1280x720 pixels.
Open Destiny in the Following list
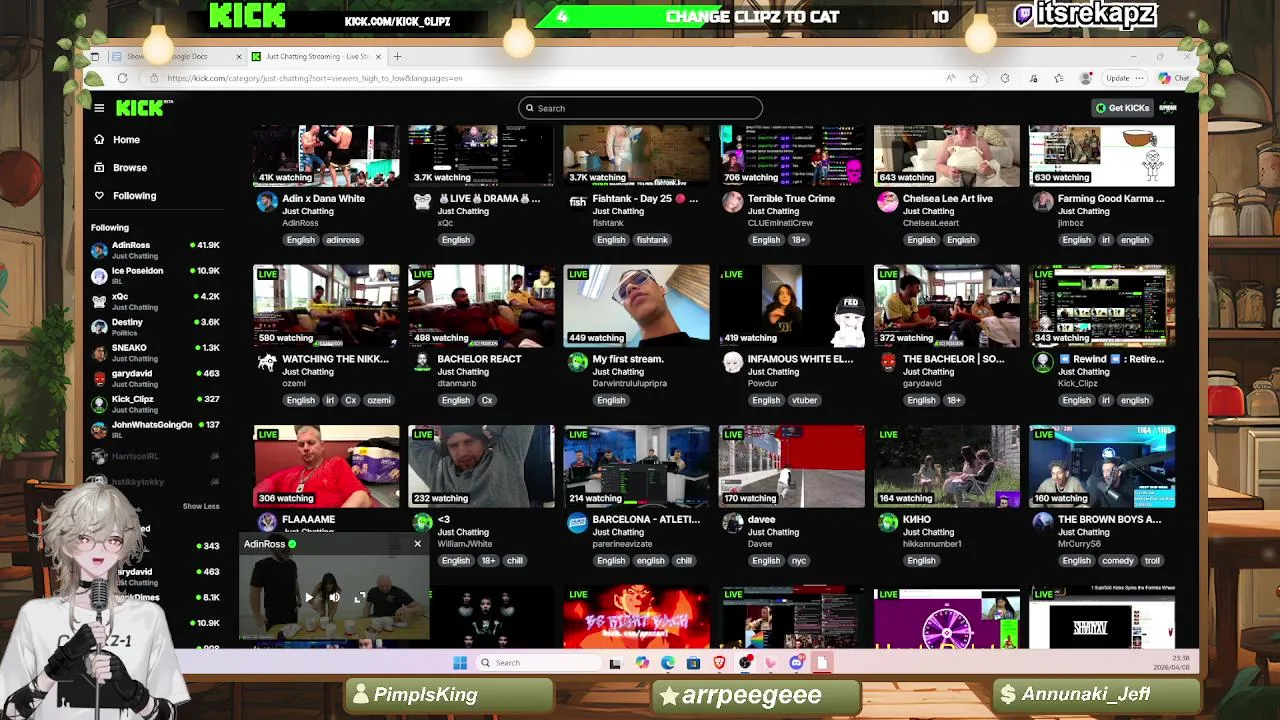click(155, 327)
